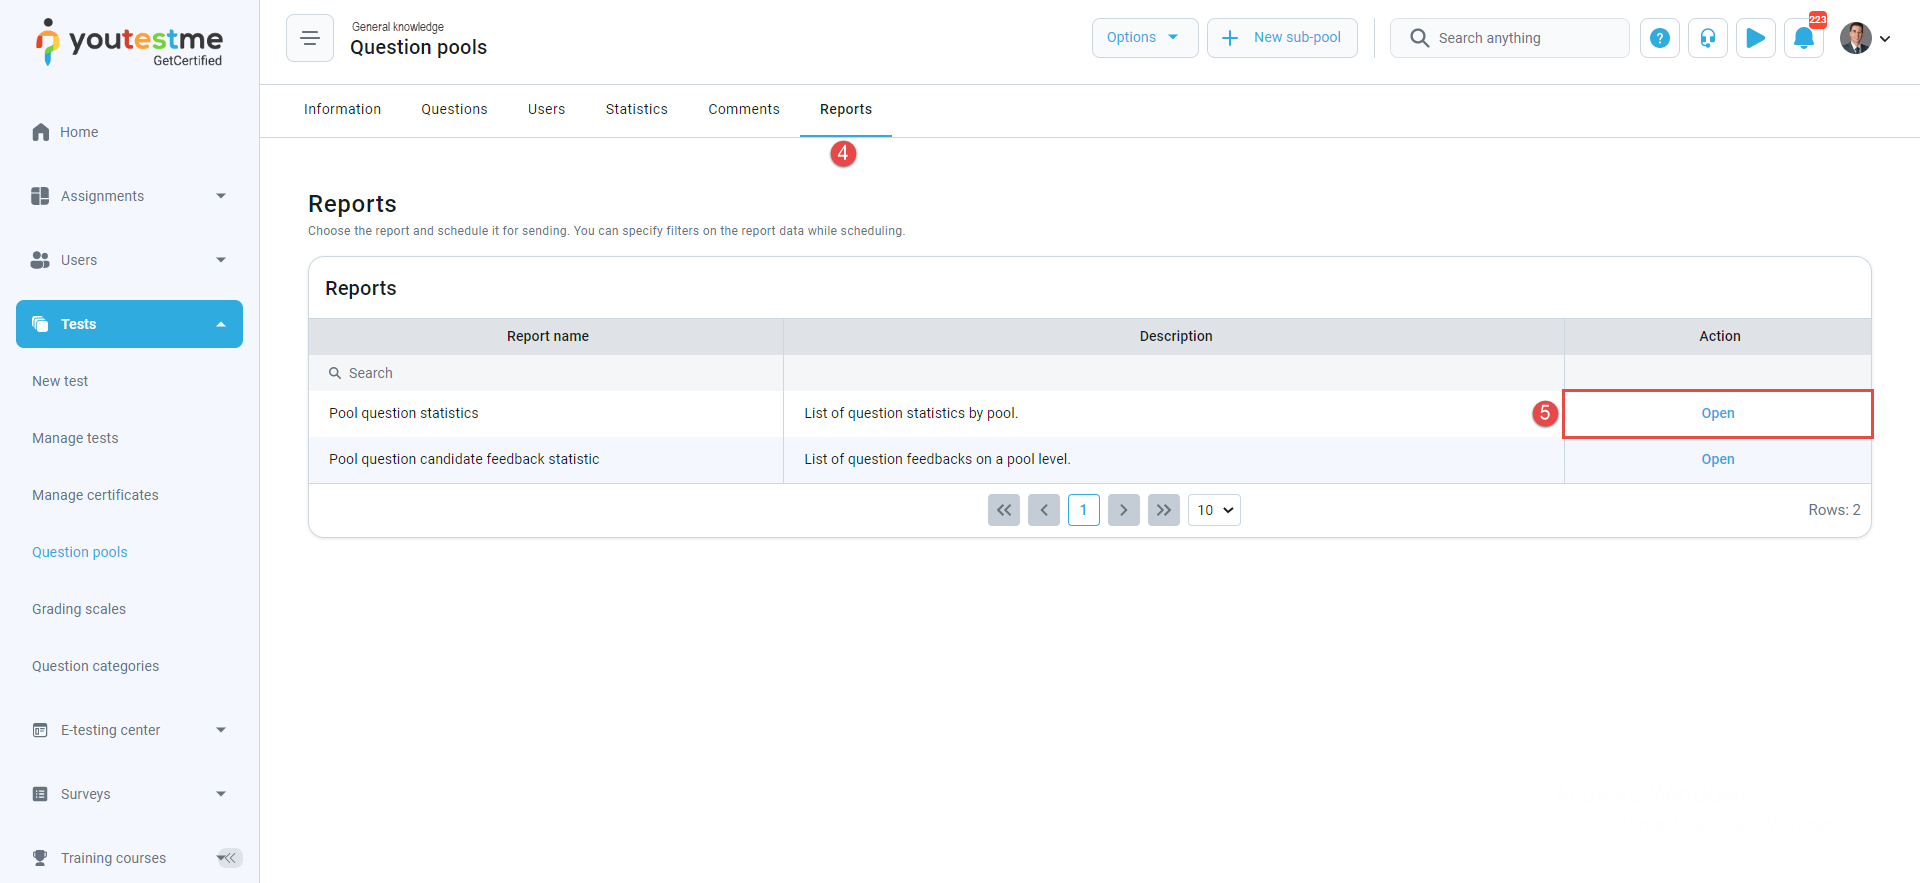Switch to the Questions tab
The width and height of the screenshot is (1920, 883).
tap(454, 109)
